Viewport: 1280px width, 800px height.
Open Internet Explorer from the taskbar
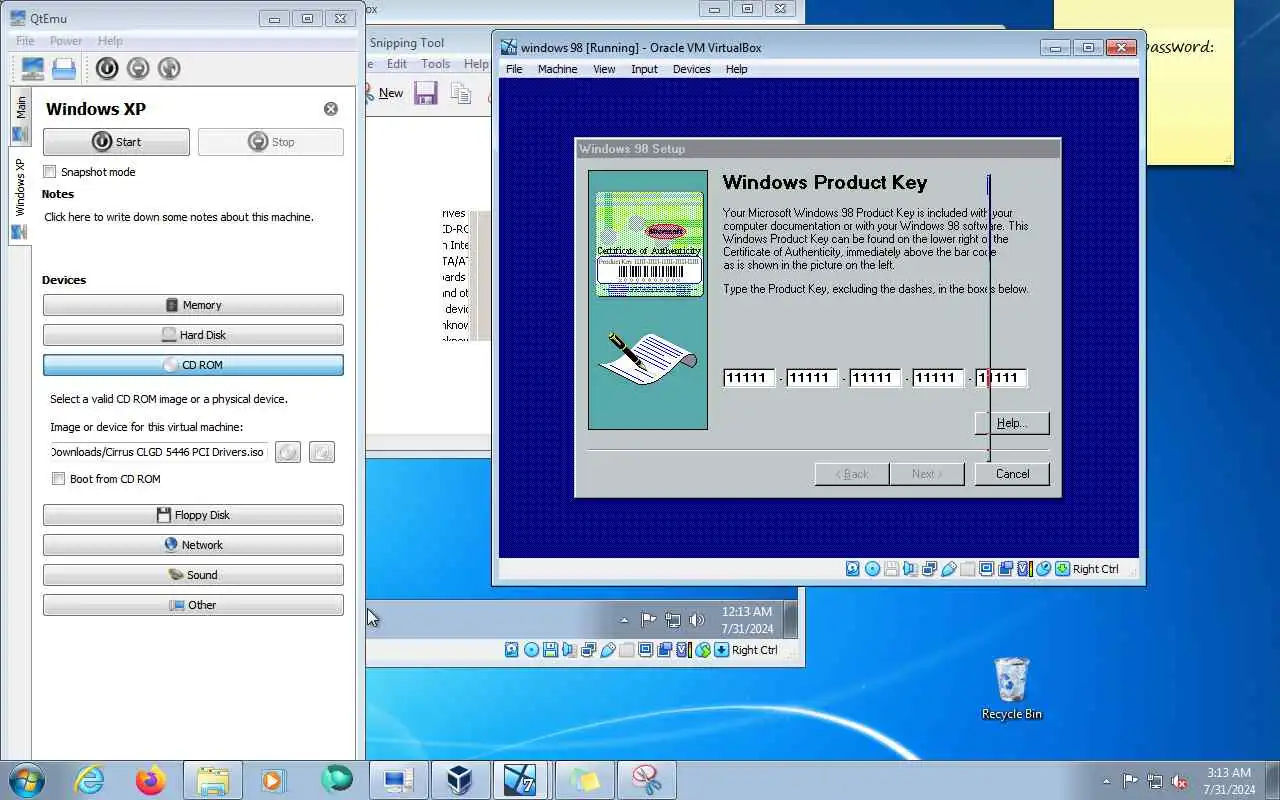click(x=90, y=780)
